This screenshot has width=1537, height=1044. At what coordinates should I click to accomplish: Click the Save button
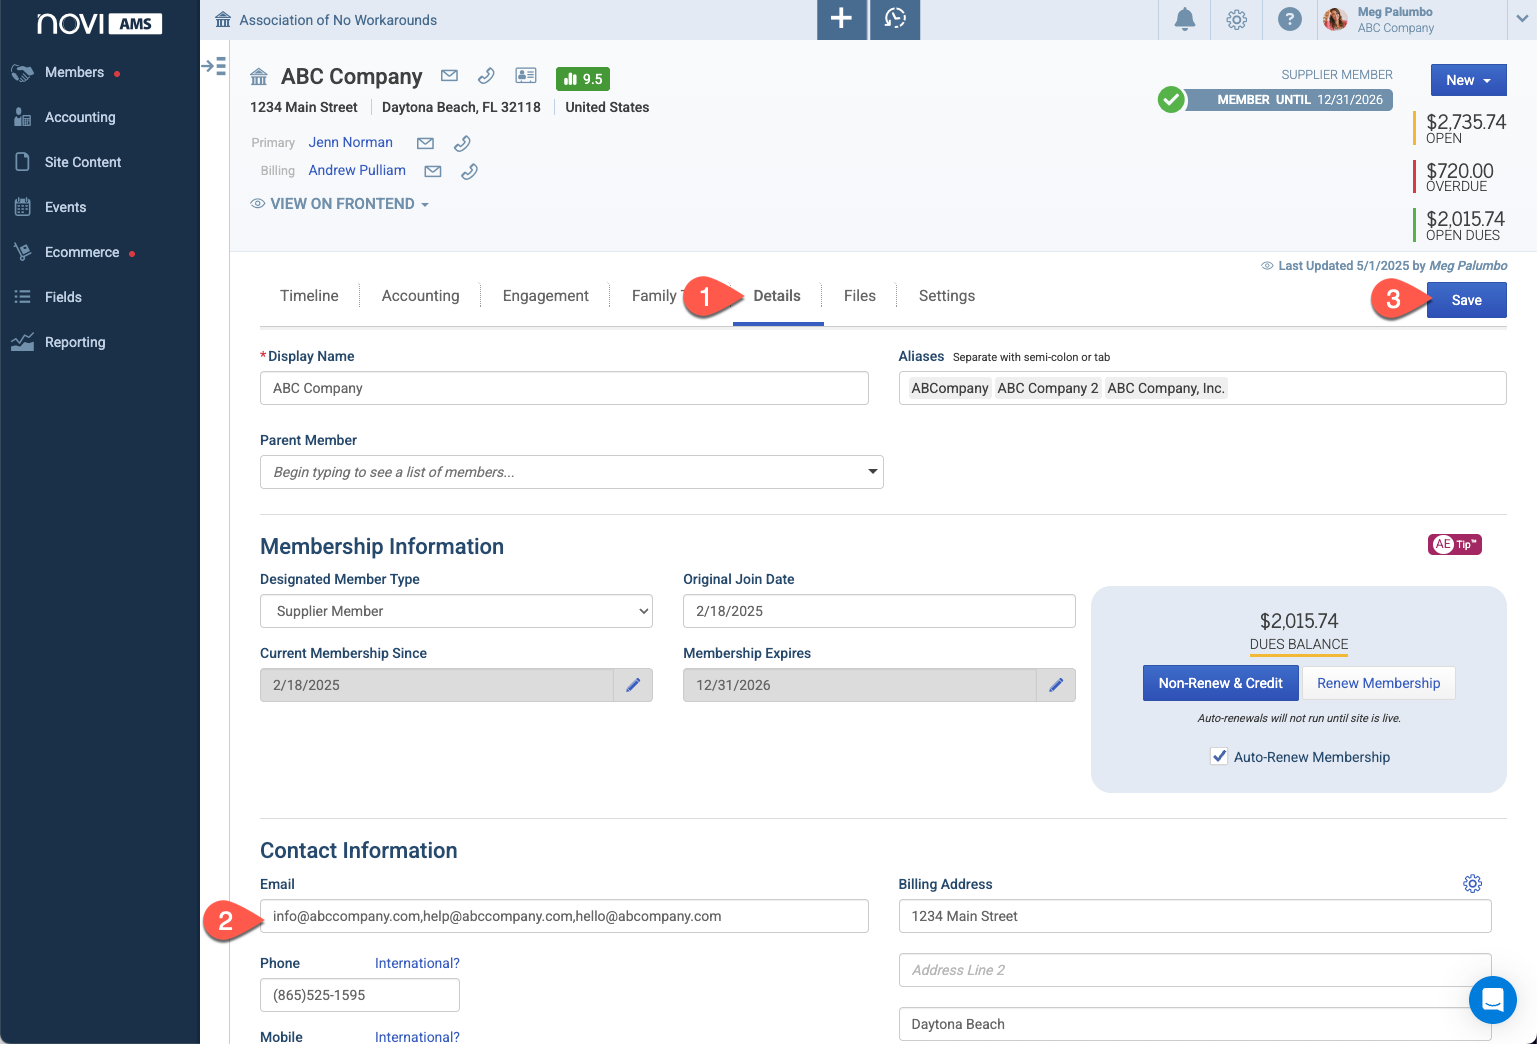click(x=1466, y=300)
